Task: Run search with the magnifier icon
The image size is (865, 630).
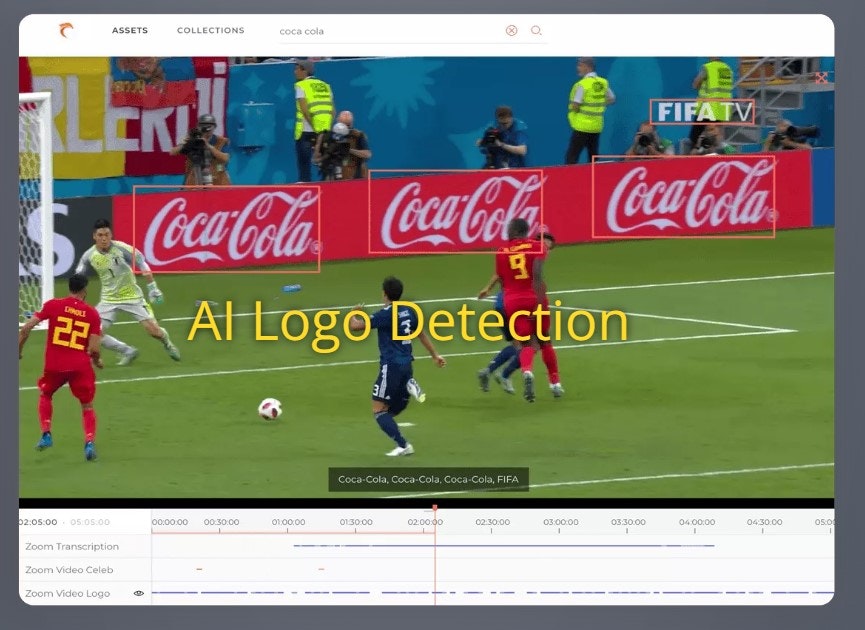Action: (536, 30)
